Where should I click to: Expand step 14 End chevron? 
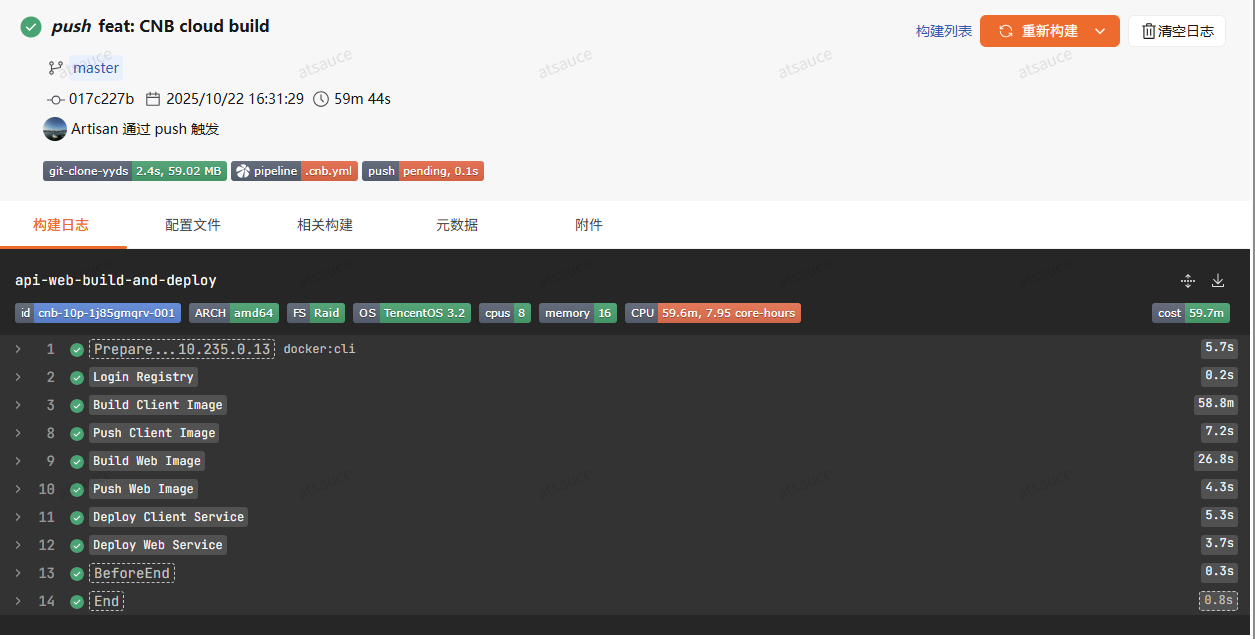18,601
